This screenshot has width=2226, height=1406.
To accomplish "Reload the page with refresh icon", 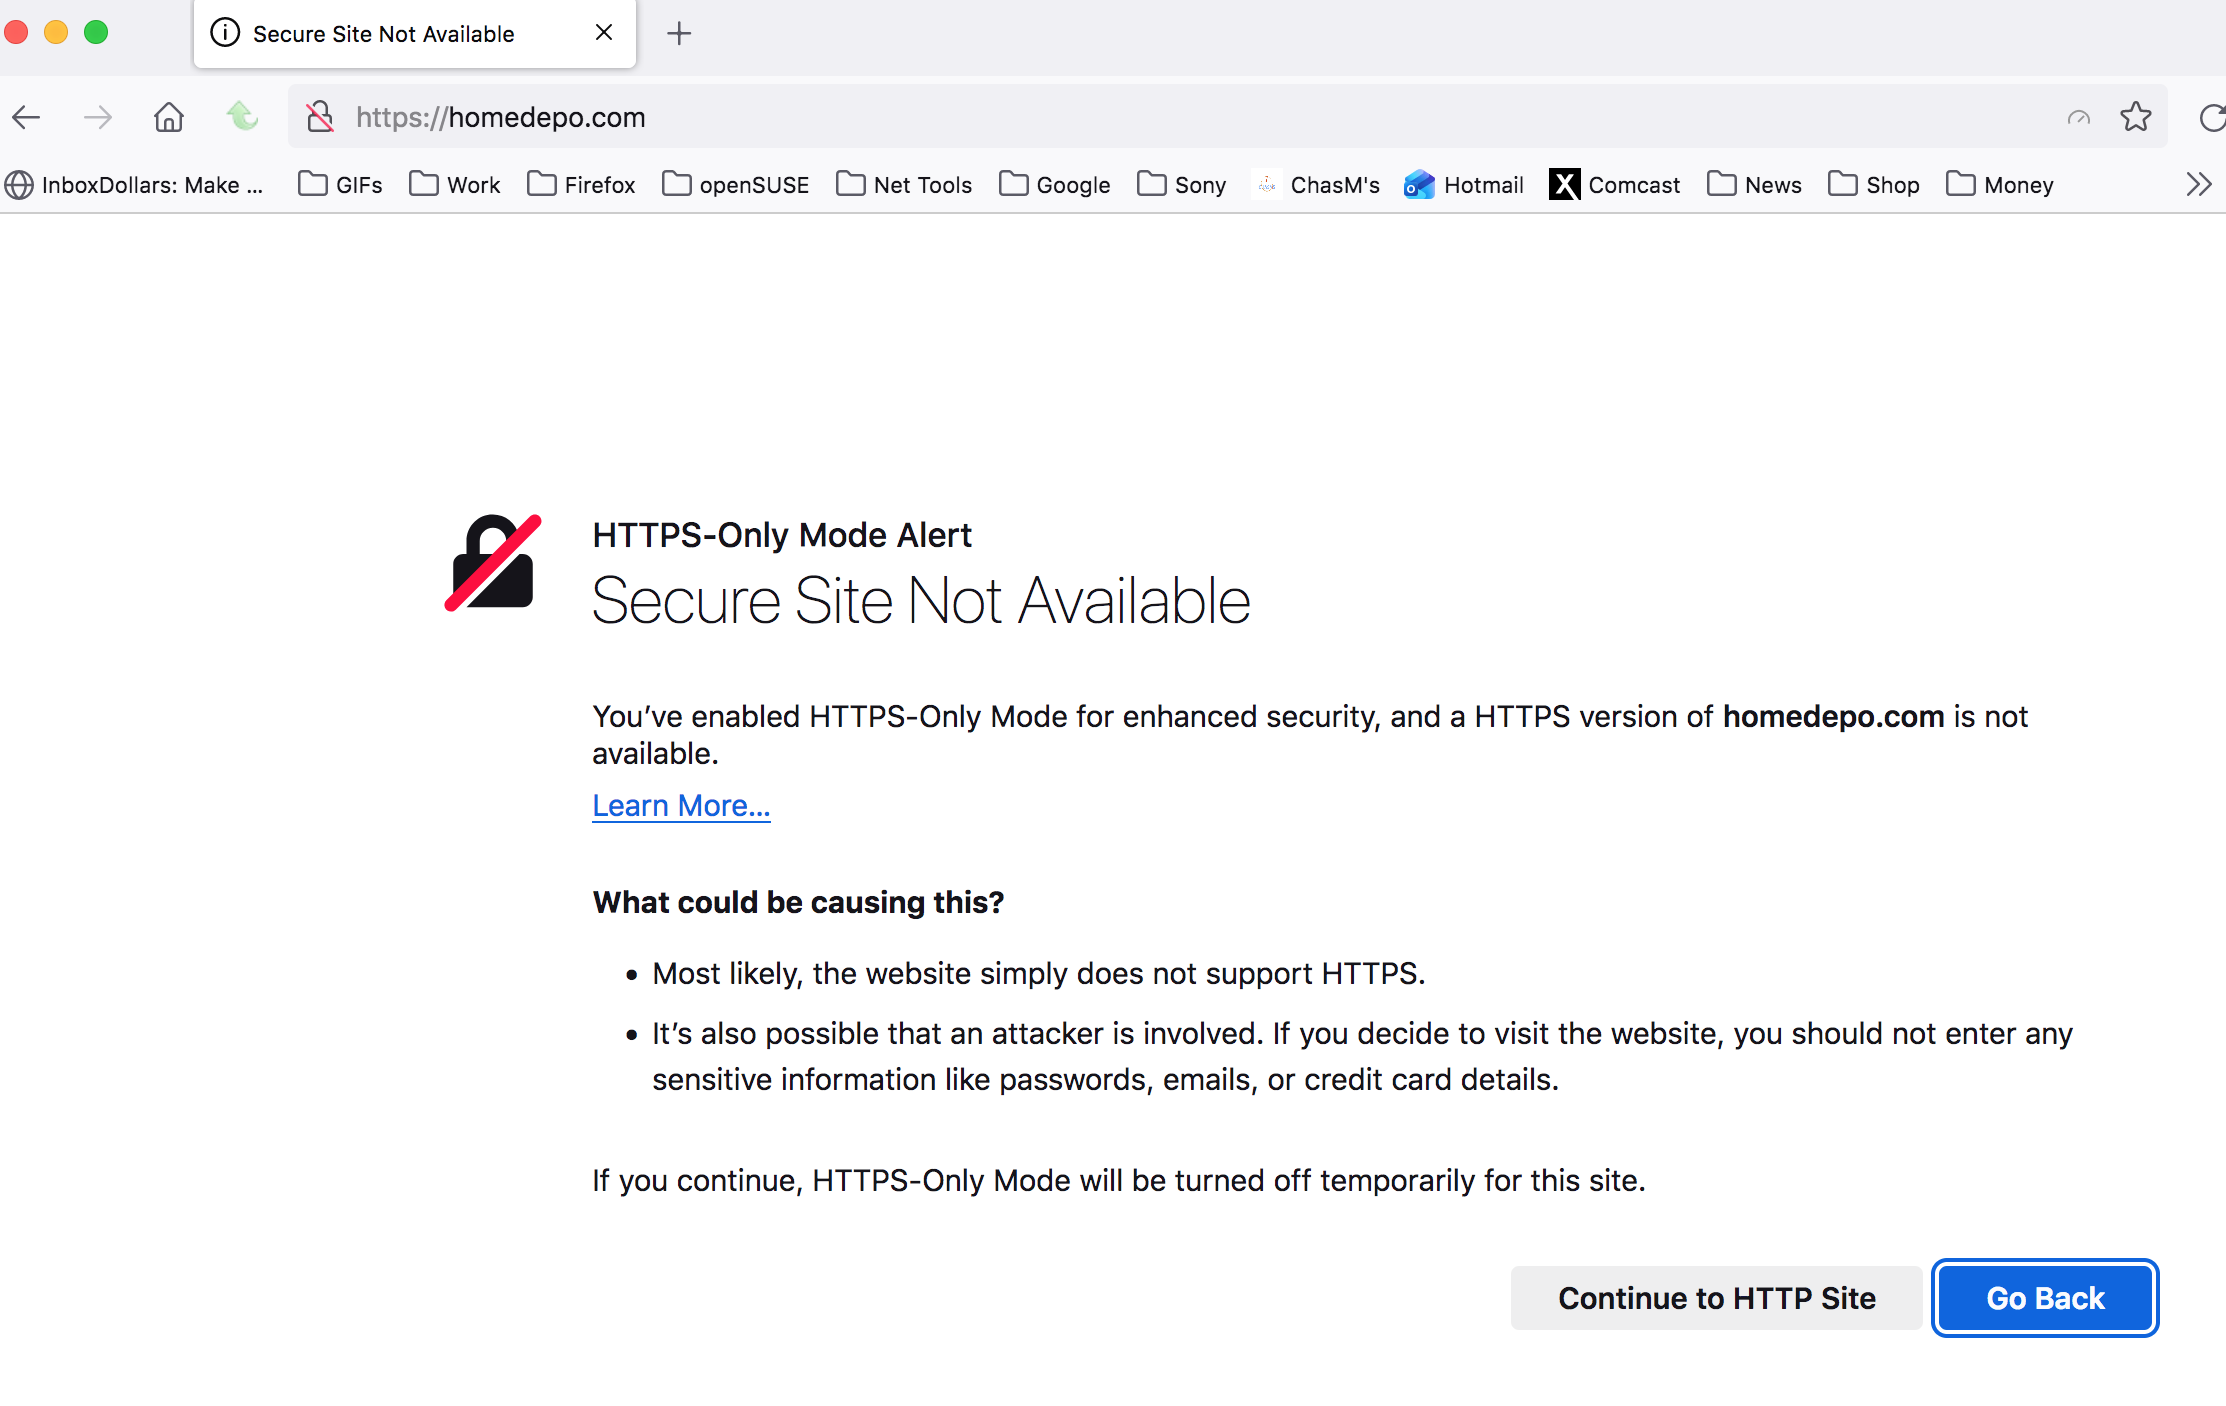I will tap(2211, 118).
